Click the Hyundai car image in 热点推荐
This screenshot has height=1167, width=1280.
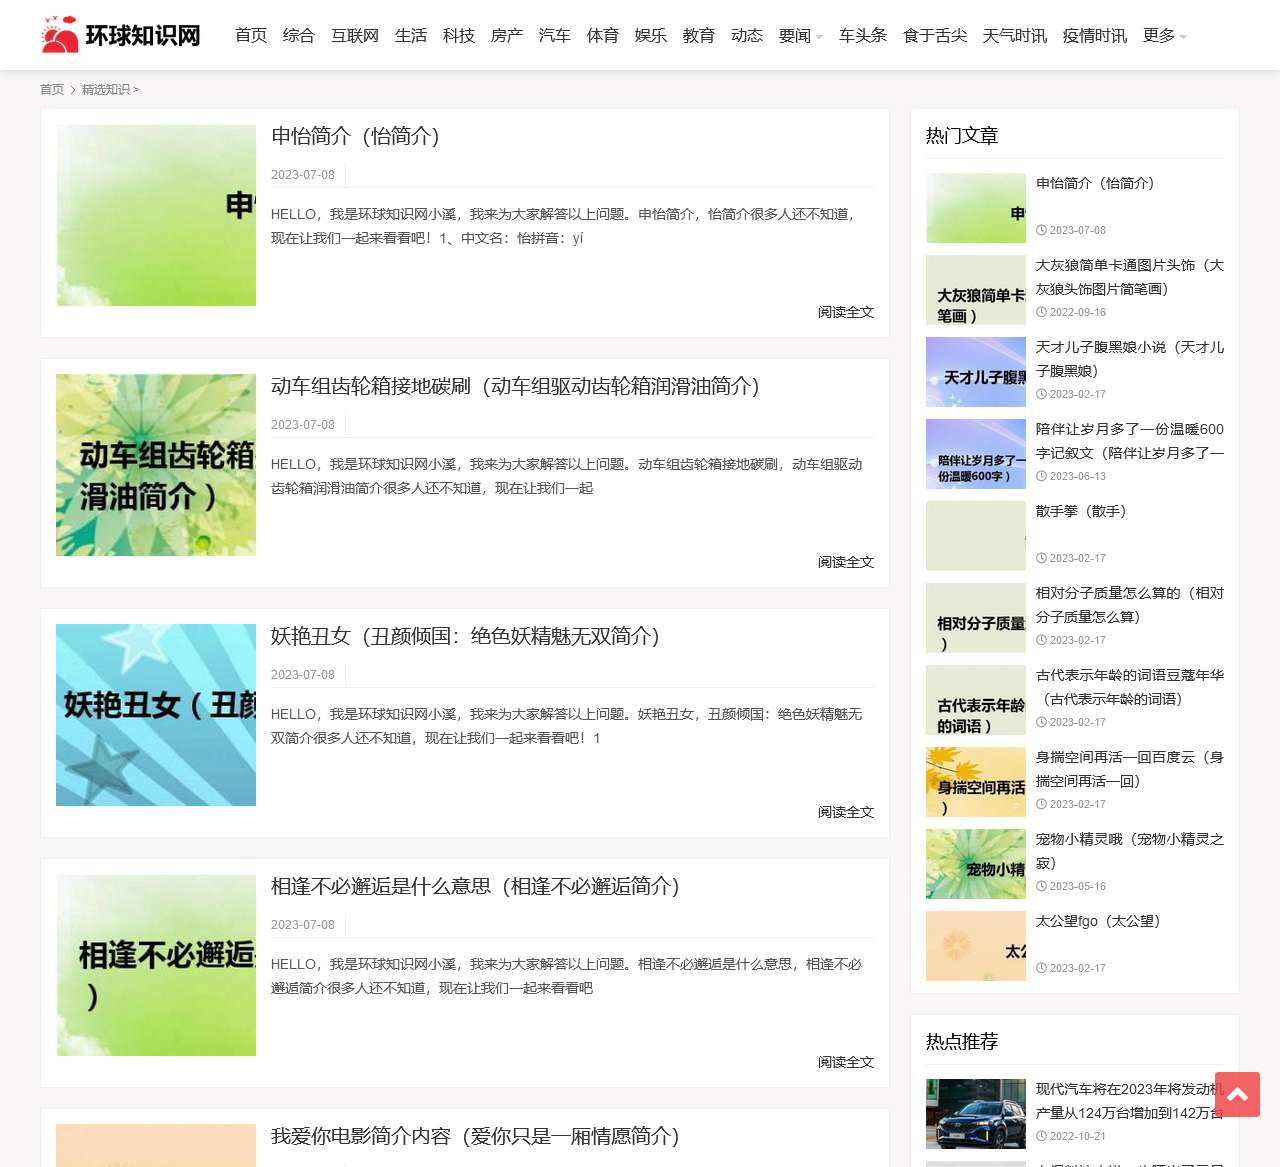click(976, 1113)
